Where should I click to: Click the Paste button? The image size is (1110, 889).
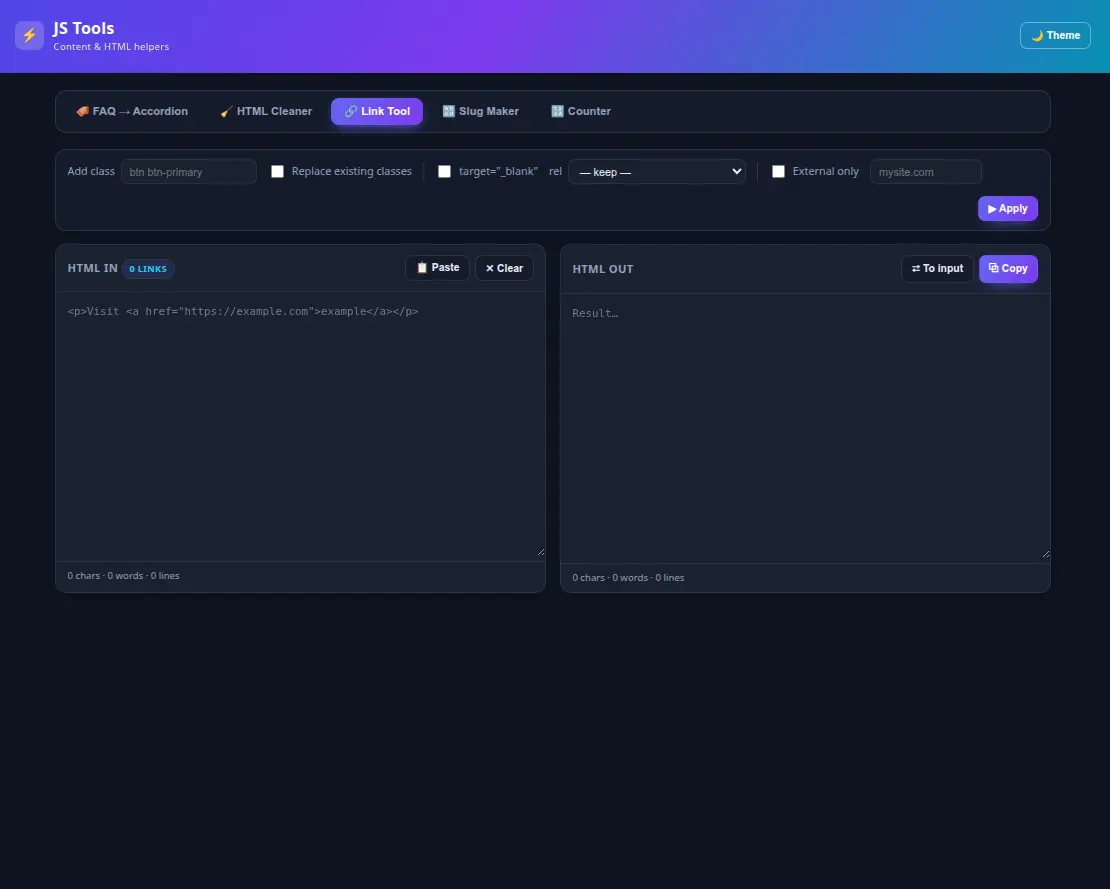[437, 268]
